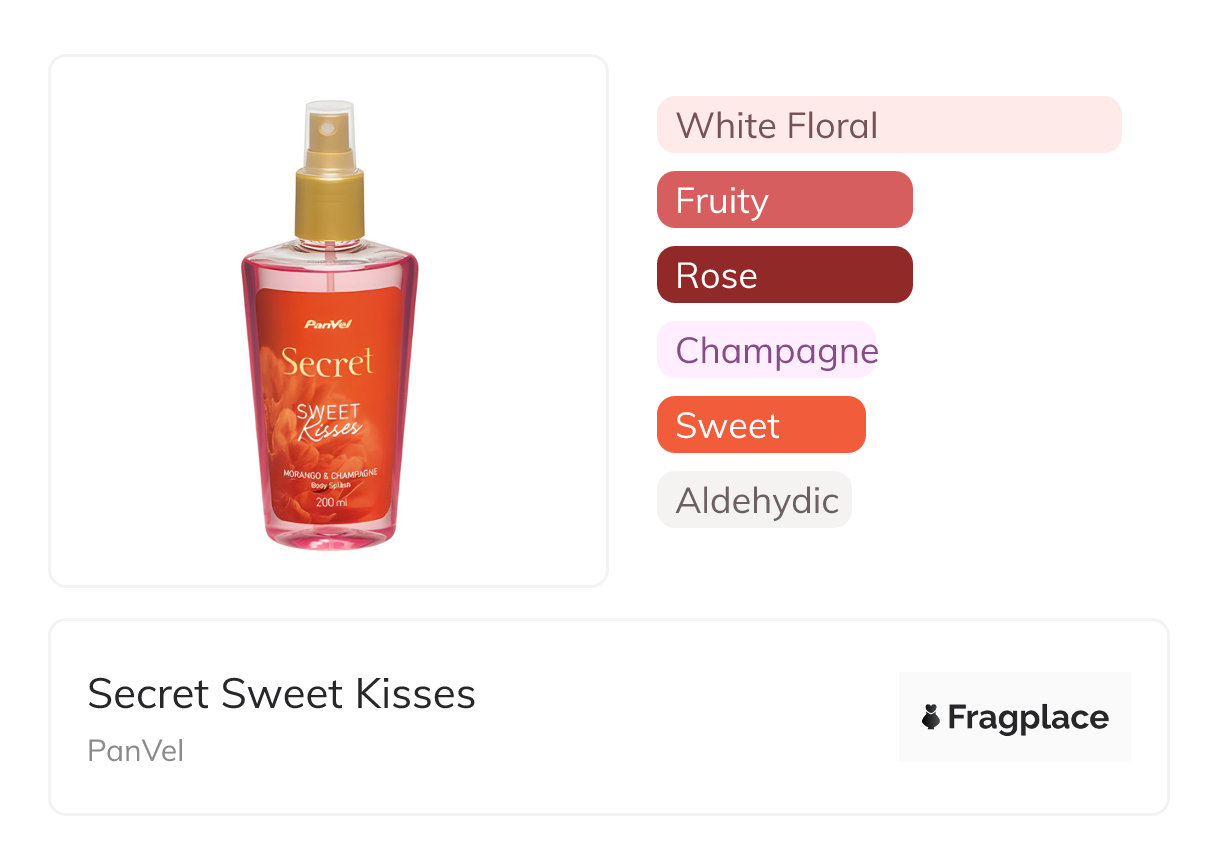Viewport: 1218px width, 864px height.
Task: Select the gray Aldehydic accord tag
Action: 754,500
